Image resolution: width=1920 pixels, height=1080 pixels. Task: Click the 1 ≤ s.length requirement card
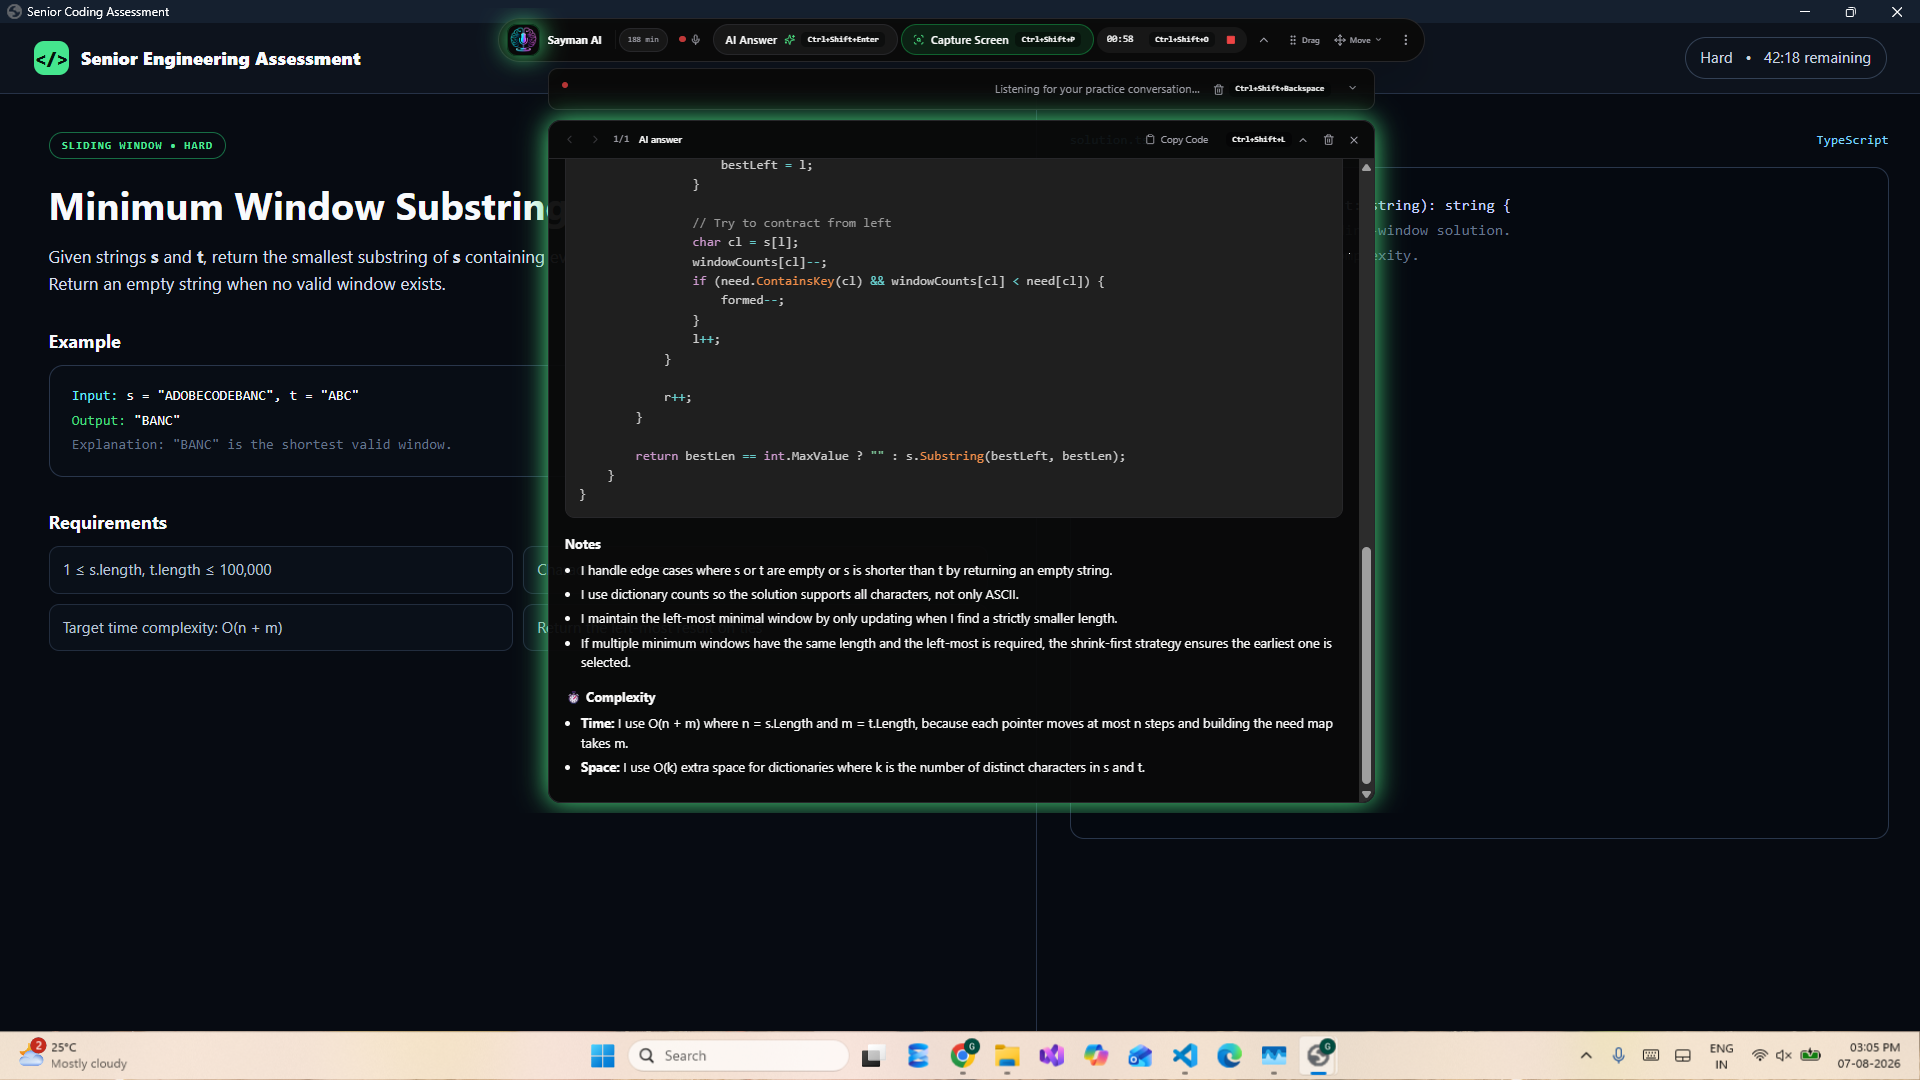coord(281,570)
